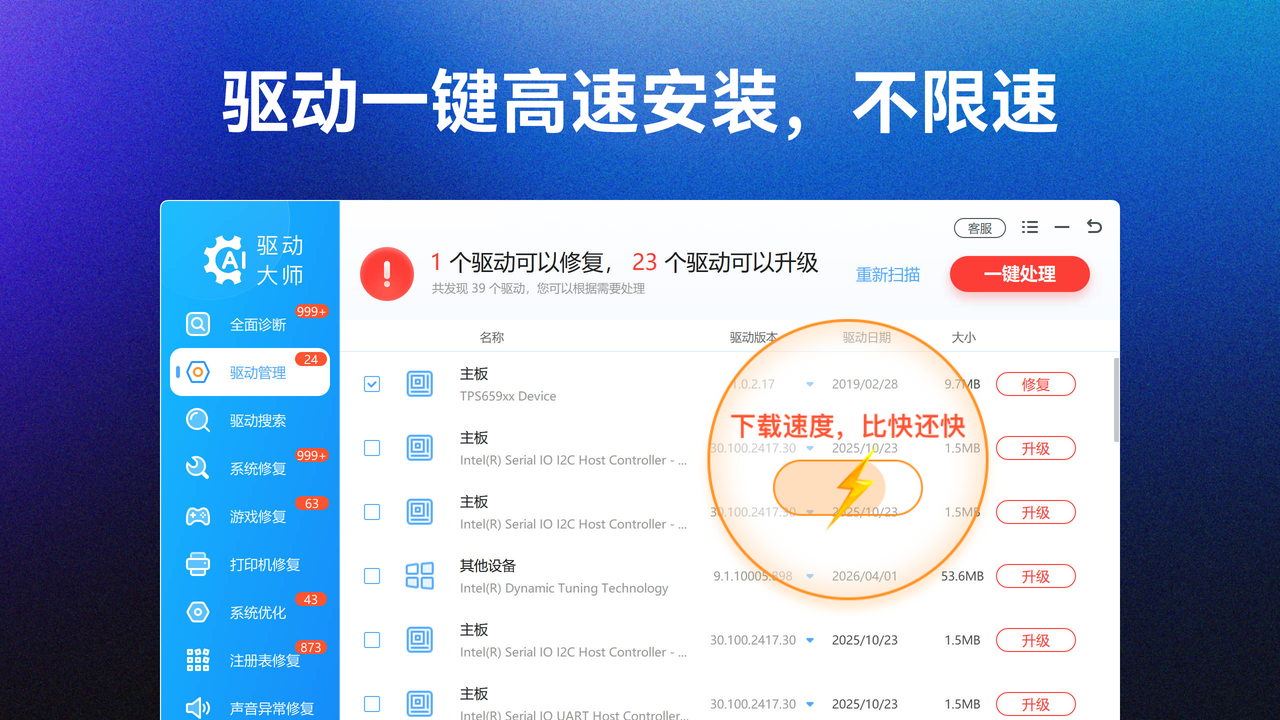Click the red 一键处理 button
1280x720 pixels.
coord(1020,274)
